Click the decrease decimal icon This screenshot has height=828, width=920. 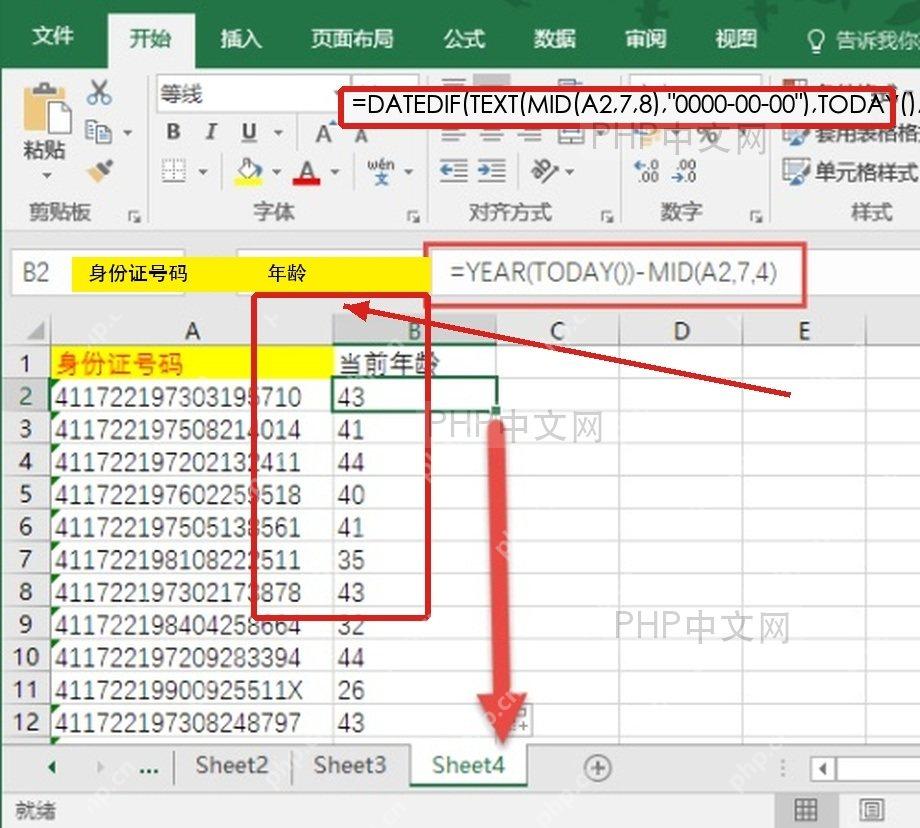684,171
